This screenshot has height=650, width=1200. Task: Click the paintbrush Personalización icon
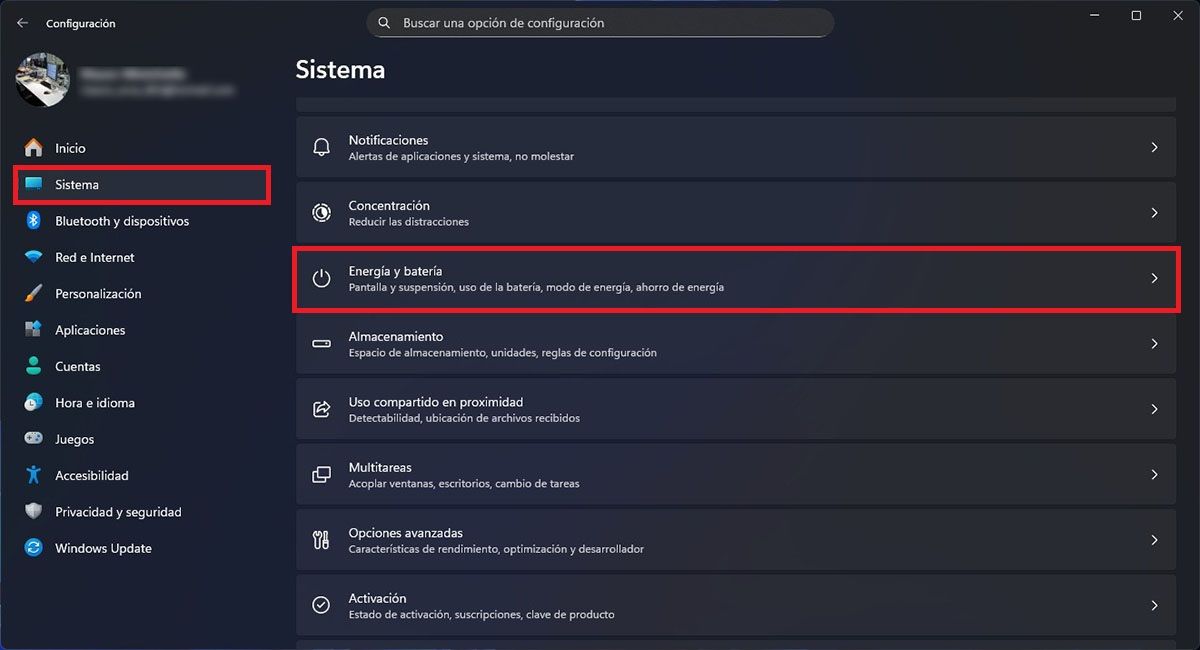pos(34,294)
